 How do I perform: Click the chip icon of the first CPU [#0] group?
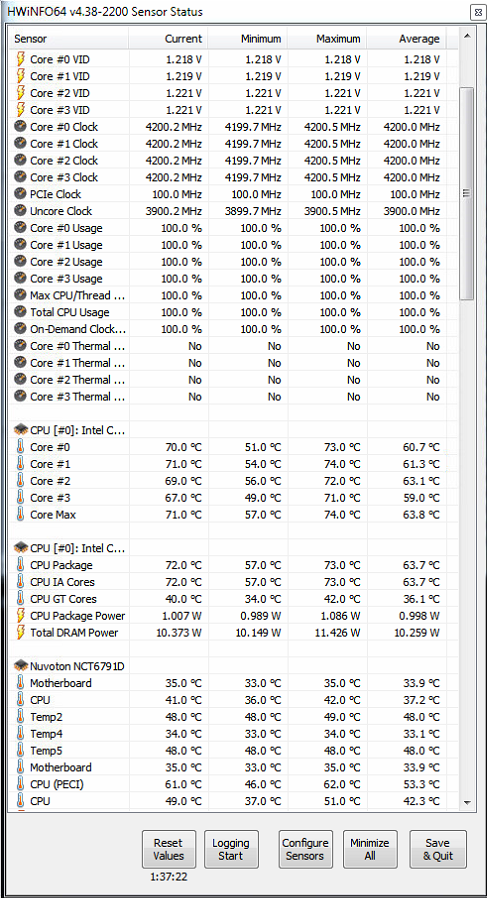21,430
